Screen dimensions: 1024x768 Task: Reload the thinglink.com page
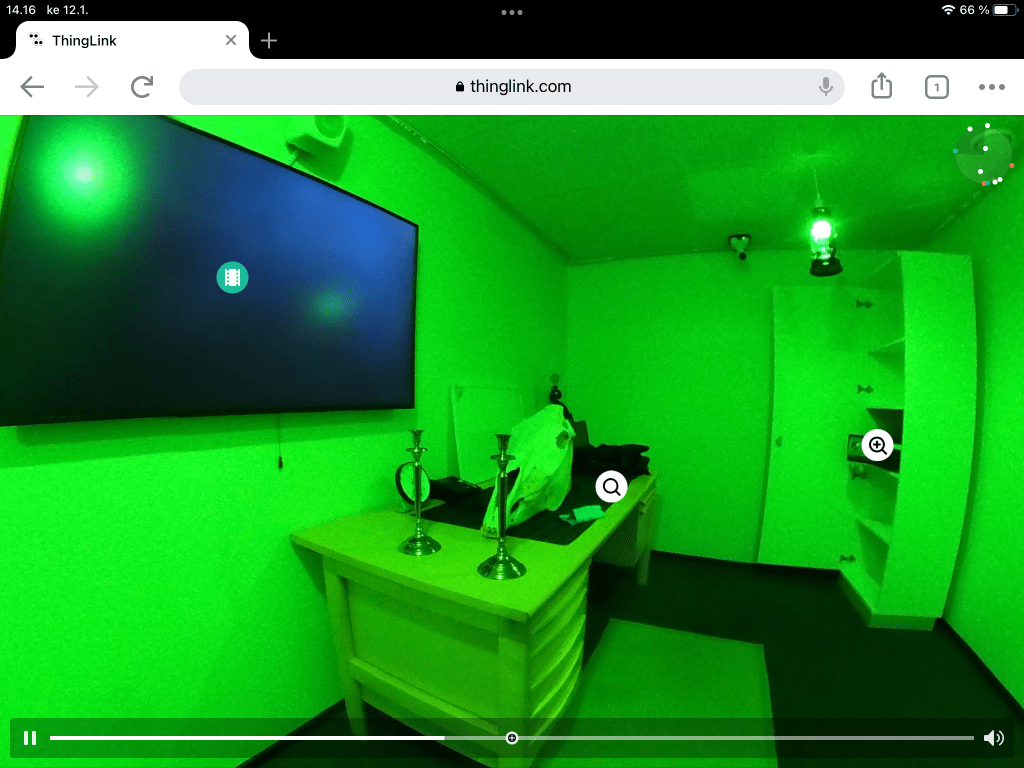click(x=142, y=87)
